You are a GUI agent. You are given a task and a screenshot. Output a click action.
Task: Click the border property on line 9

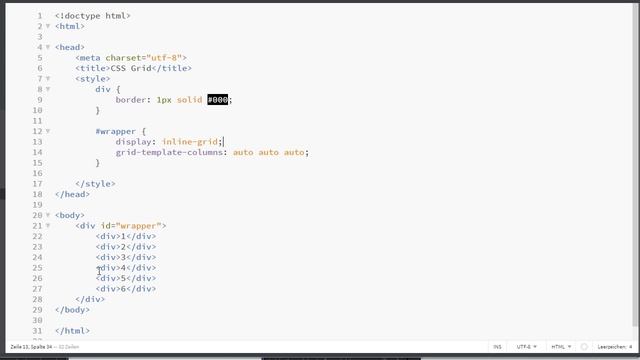coord(131,100)
